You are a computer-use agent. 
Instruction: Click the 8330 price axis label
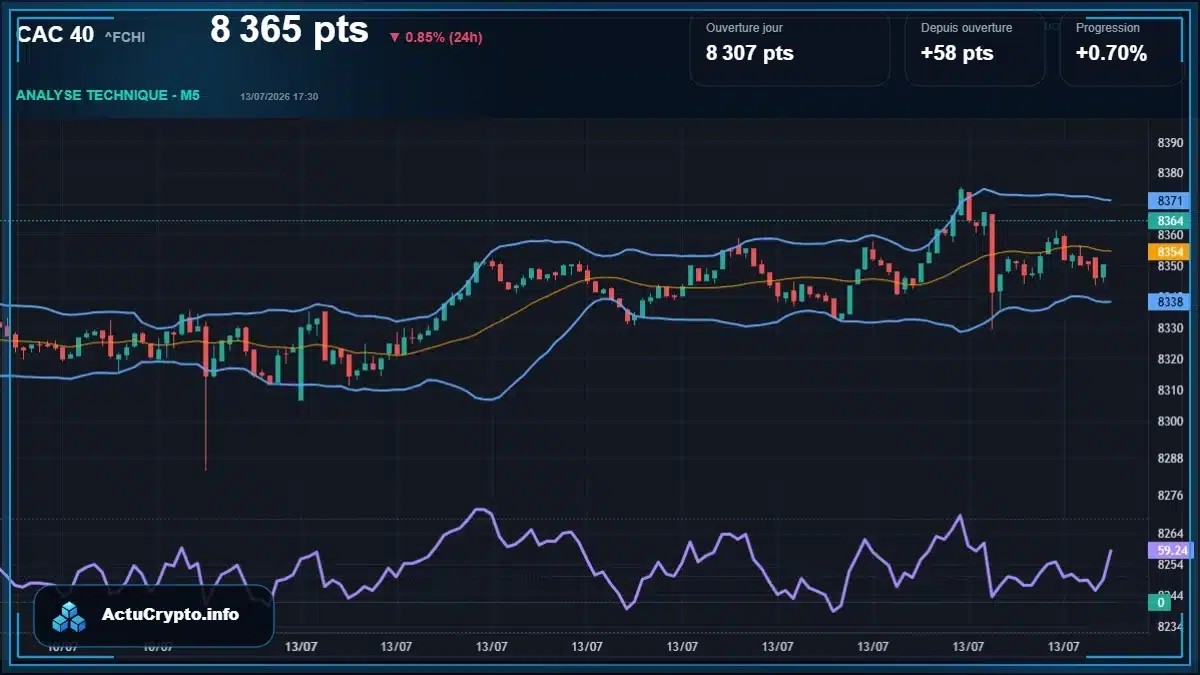click(1170, 328)
